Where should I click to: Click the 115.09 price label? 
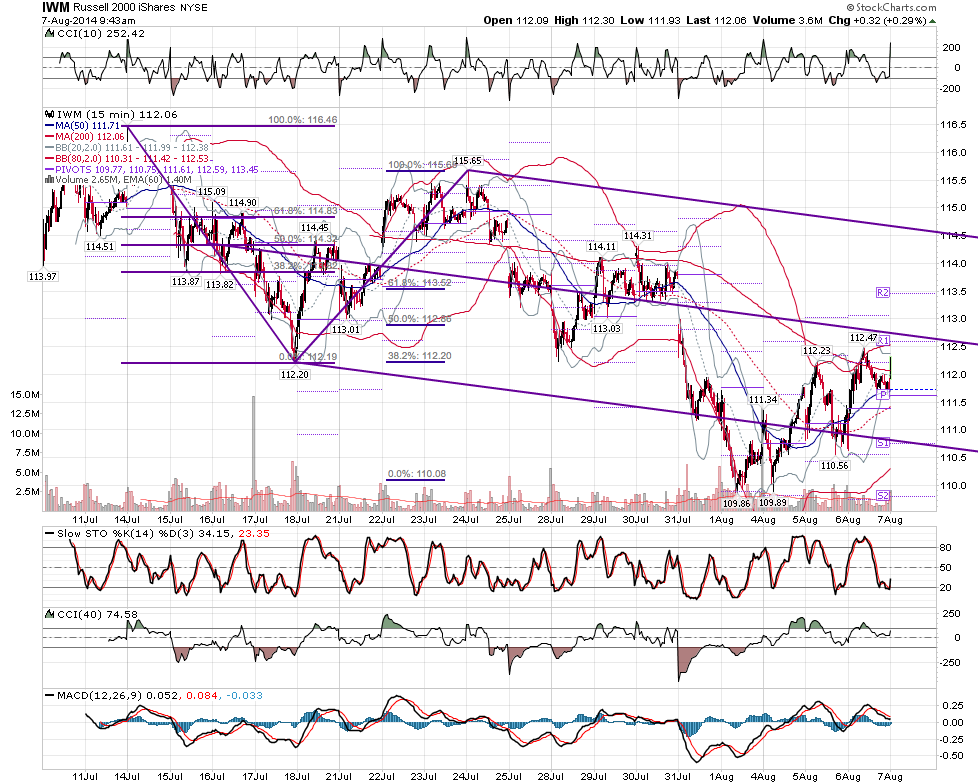211,191
